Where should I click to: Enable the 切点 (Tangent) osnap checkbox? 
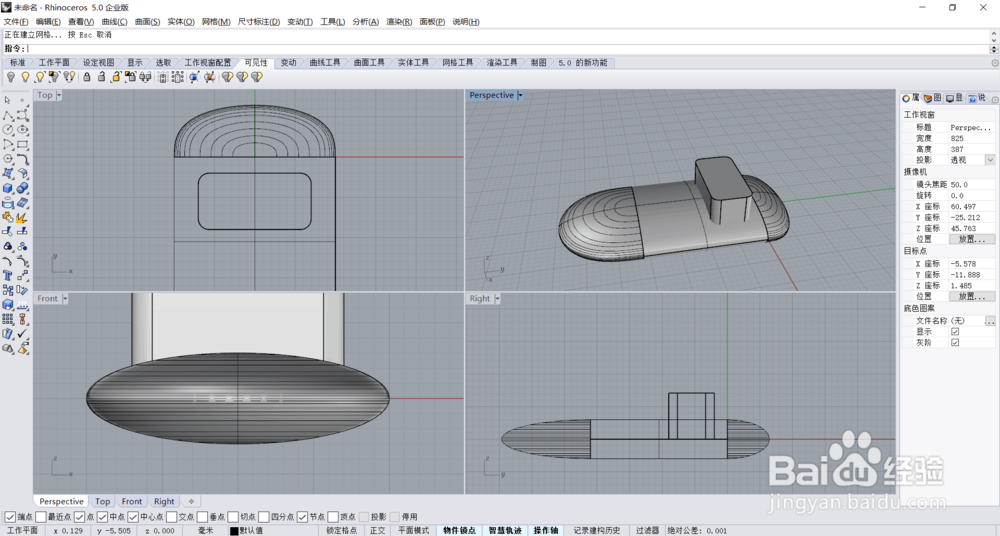pyautogui.click(x=233, y=517)
